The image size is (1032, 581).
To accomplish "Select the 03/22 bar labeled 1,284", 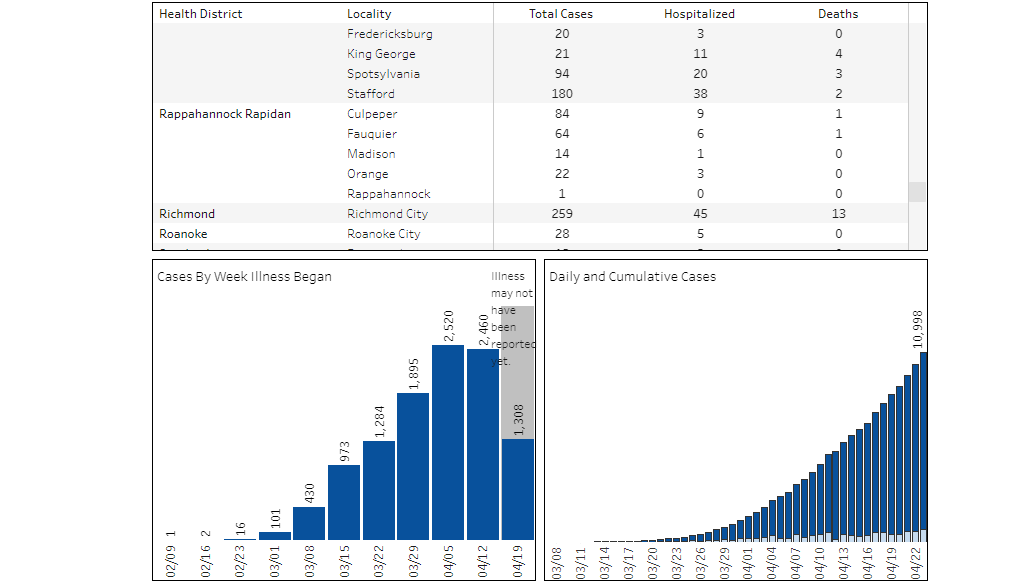I will (378, 490).
